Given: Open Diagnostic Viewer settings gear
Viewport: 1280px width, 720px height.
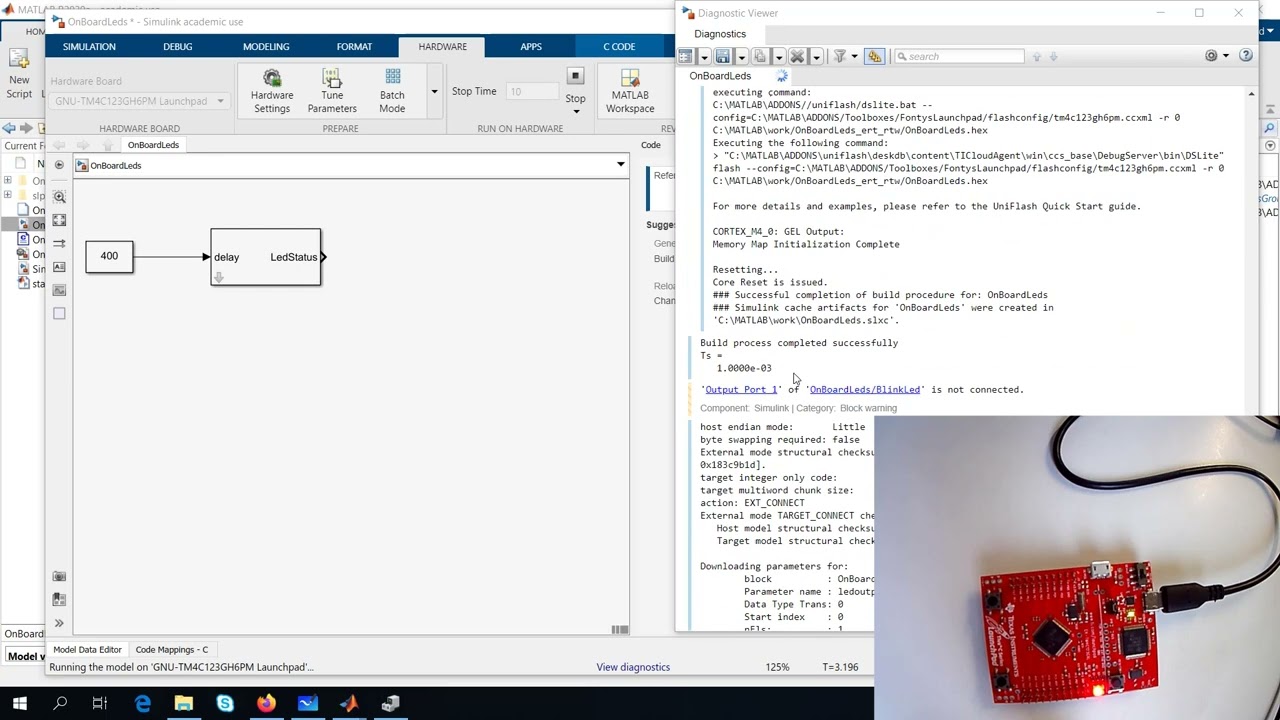Looking at the screenshot, I should click(x=1211, y=56).
